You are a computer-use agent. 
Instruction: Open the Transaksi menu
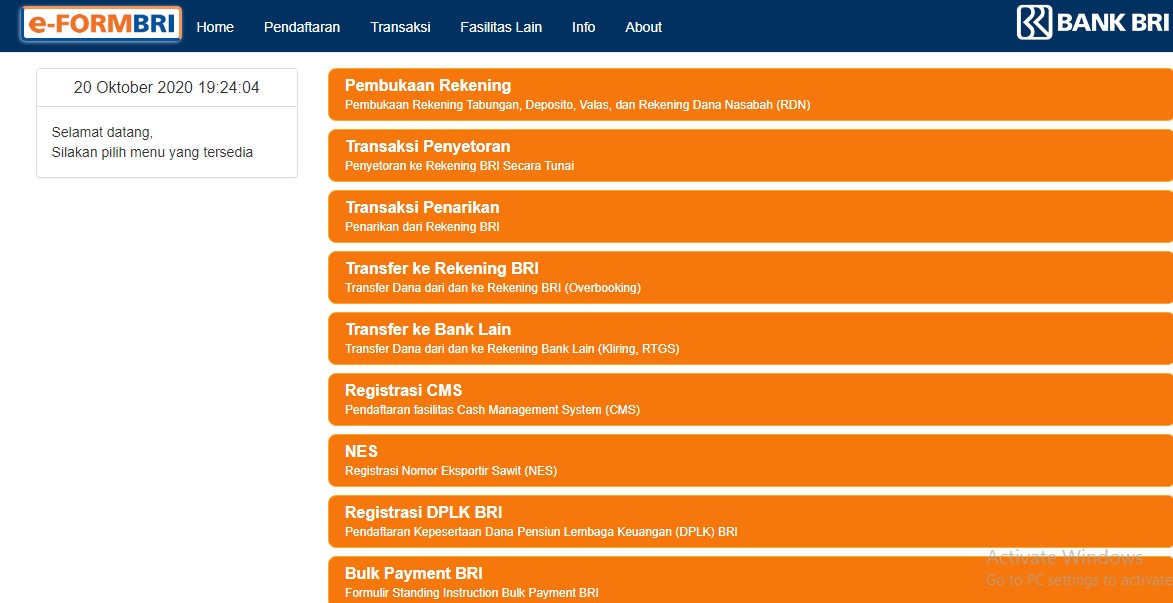pyautogui.click(x=400, y=27)
